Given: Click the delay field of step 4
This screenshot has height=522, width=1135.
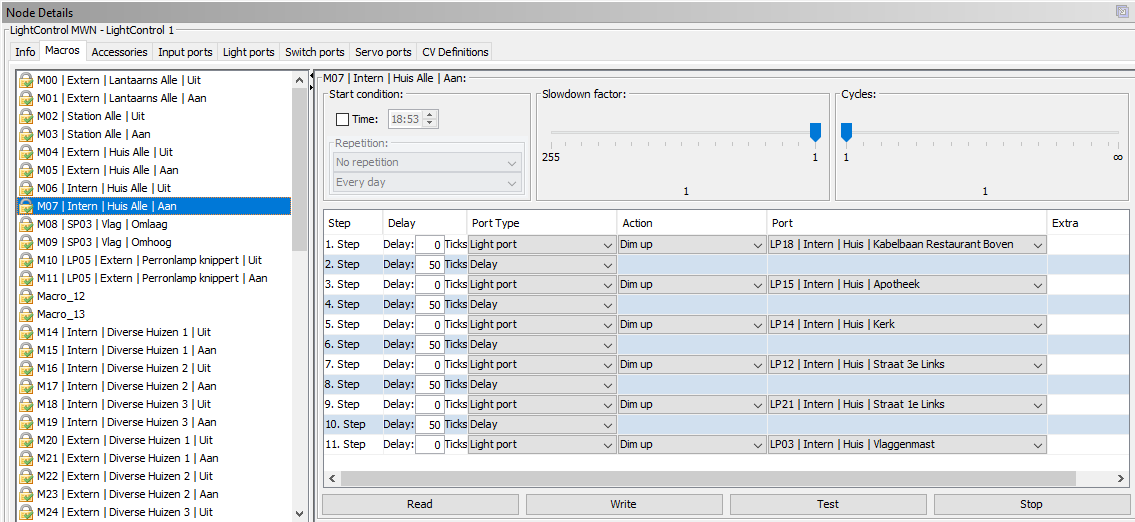Looking at the screenshot, I should (x=430, y=305).
